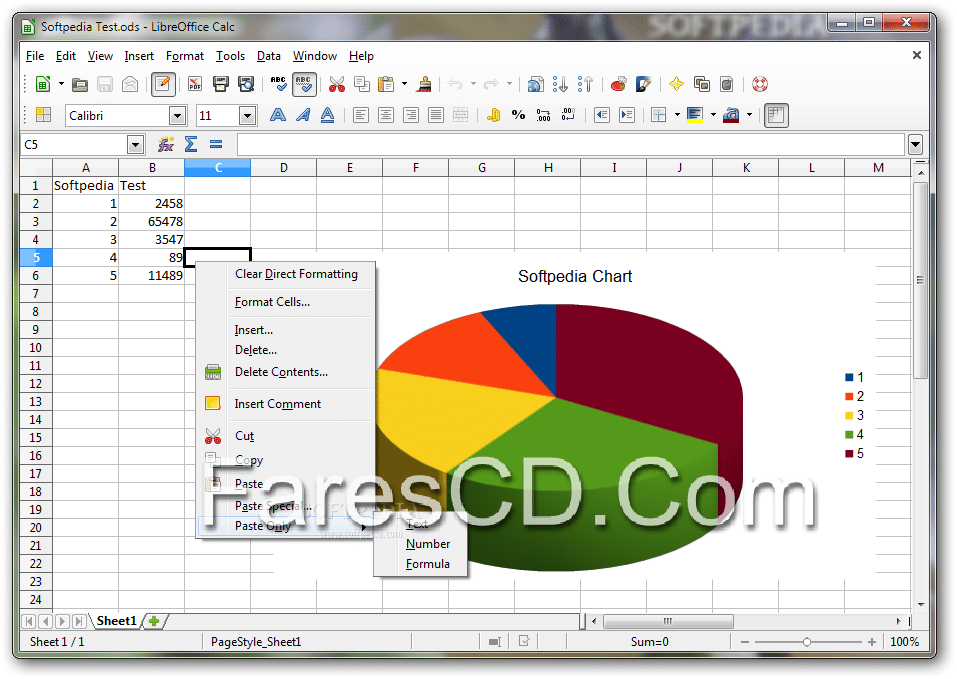
Task: Toggle Underline formatting
Action: (328, 115)
